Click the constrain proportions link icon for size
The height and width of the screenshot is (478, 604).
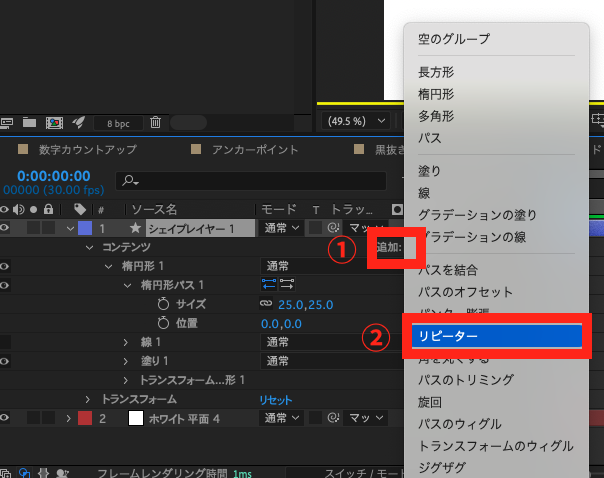point(266,304)
